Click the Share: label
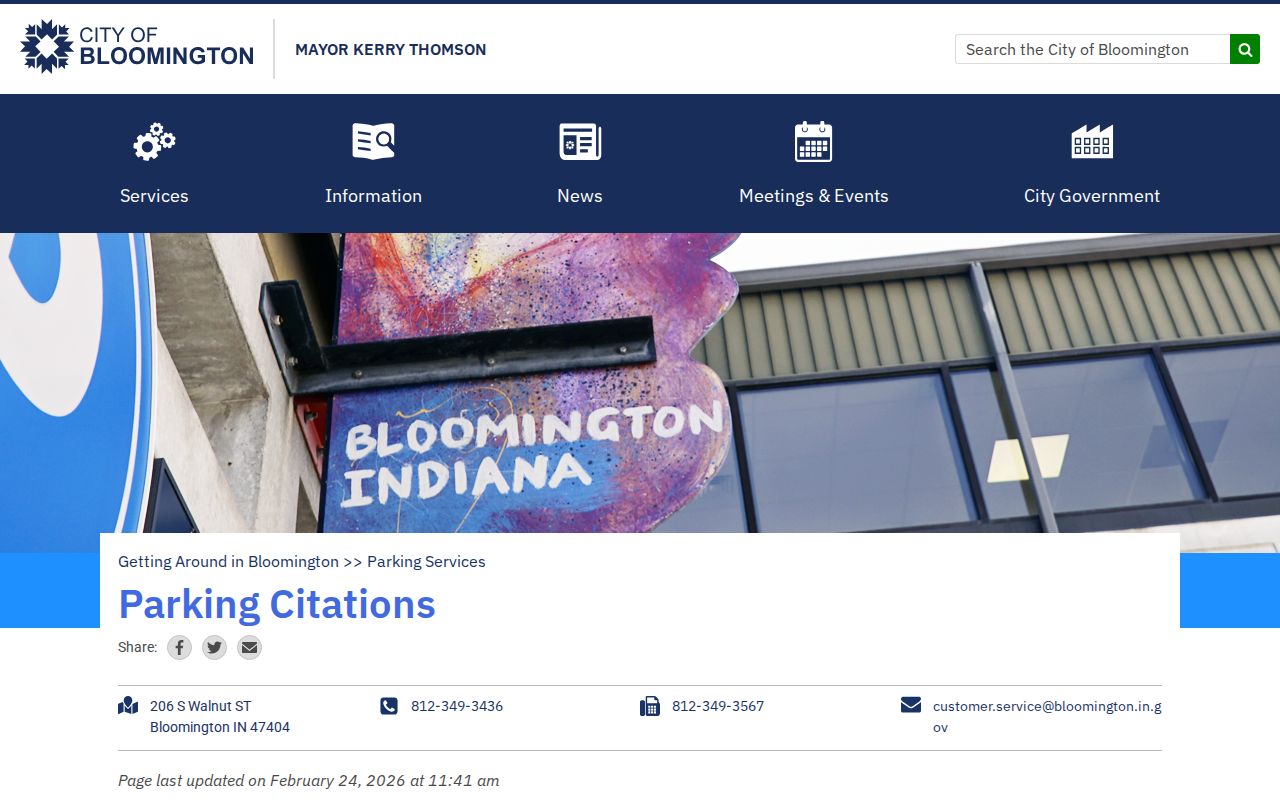This screenshot has width=1280, height=800. pyautogui.click(x=137, y=648)
